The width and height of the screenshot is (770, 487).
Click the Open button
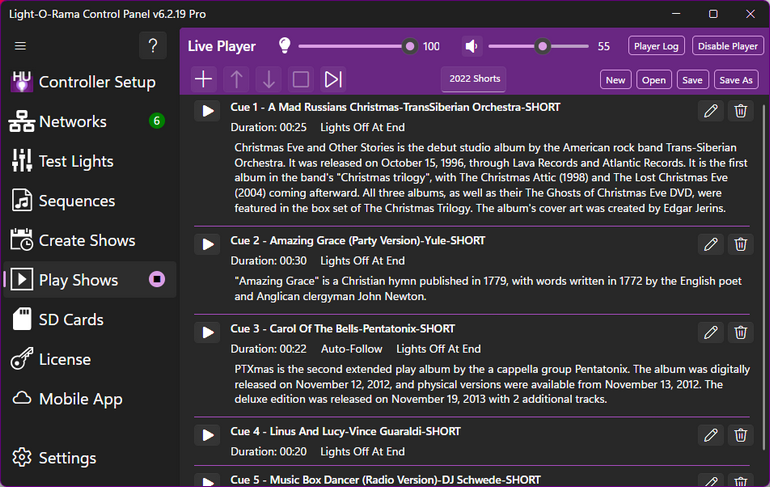pyautogui.click(x=654, y=80)
